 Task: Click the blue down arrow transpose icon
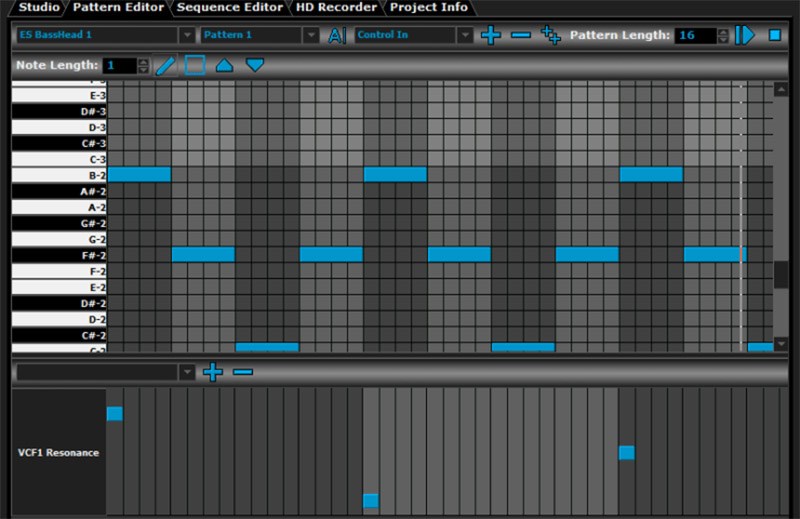pos(255,66)
